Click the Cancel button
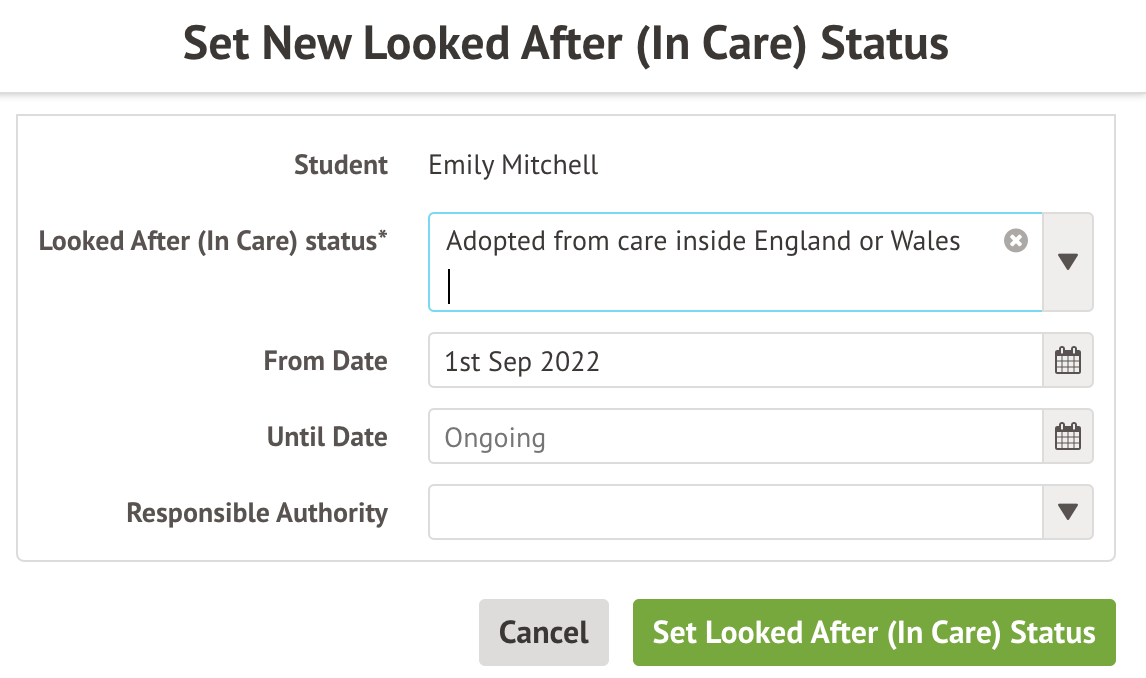This screenshot has height=678, width=1146. tap(544, 632)
